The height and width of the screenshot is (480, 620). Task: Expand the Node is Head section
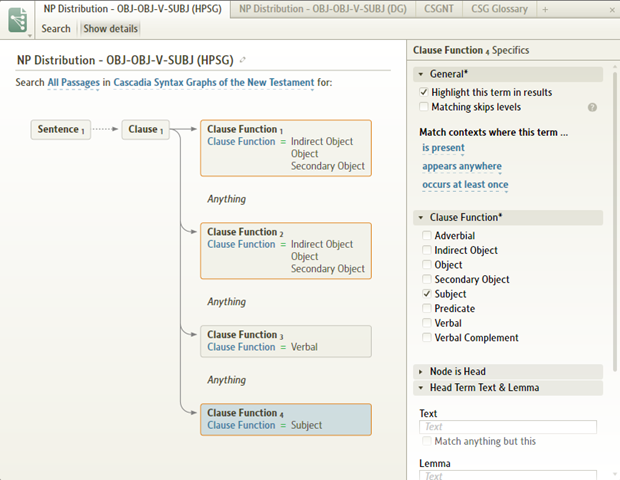[422, 372]
